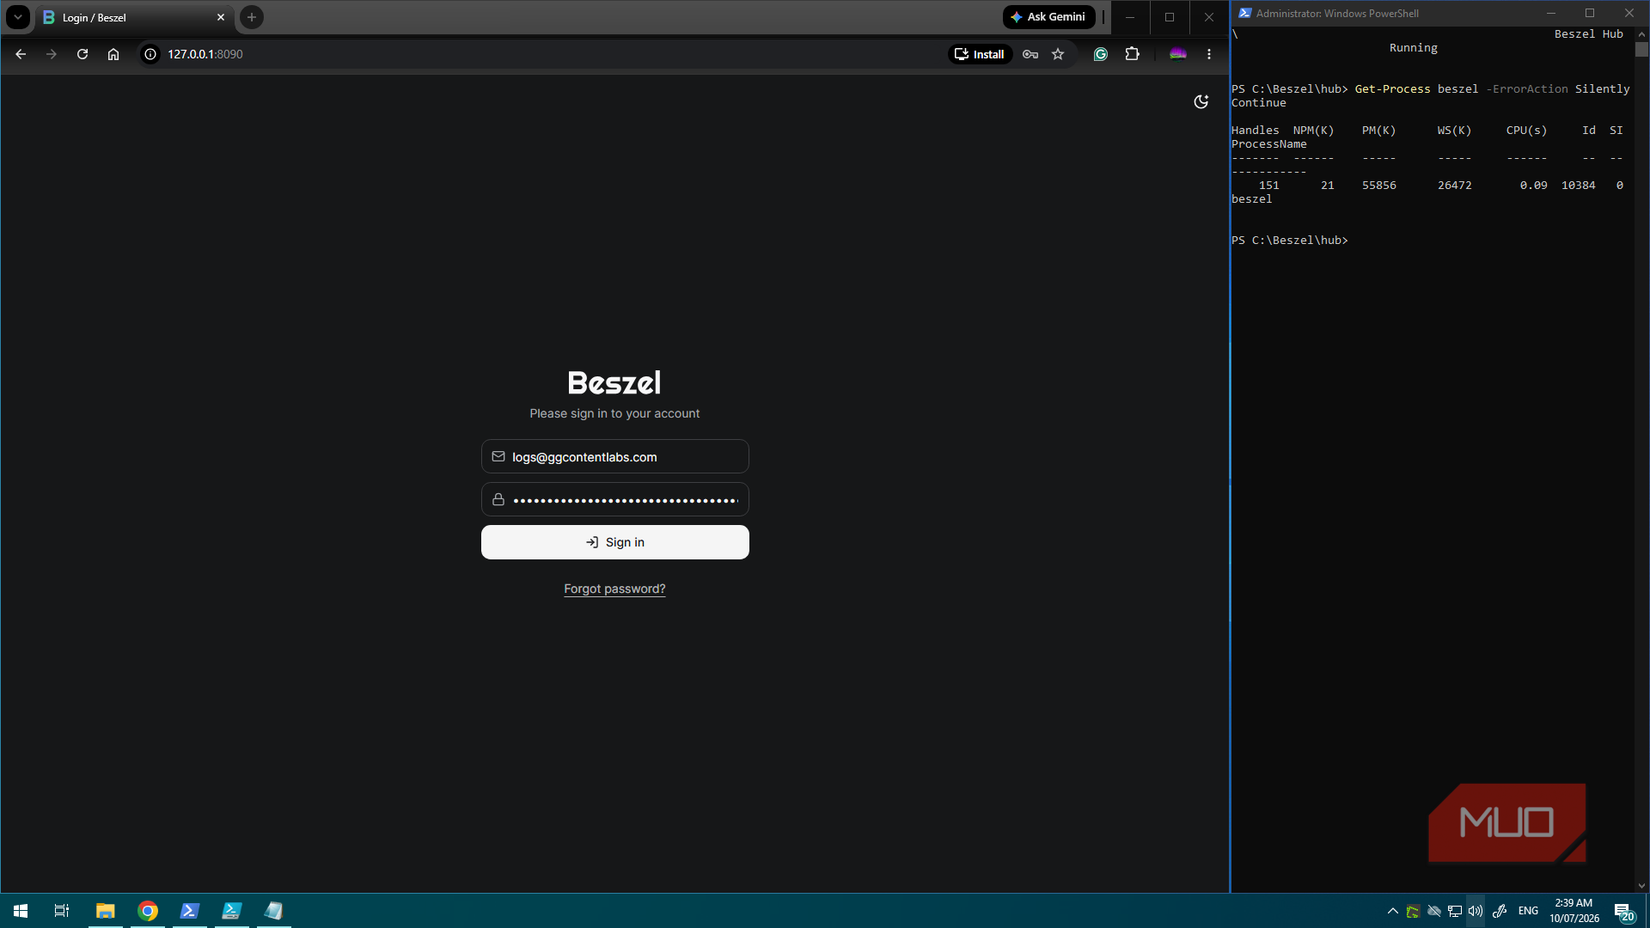Click the 'Beszel Hub' text in PowerShell
This screenshot has width=1650, height=928.
point(1589,34)
